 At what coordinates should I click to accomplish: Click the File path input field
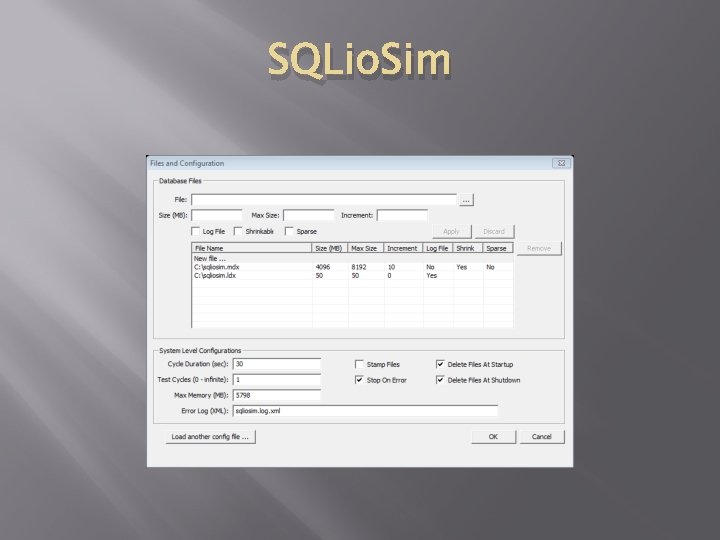[324, 200]
